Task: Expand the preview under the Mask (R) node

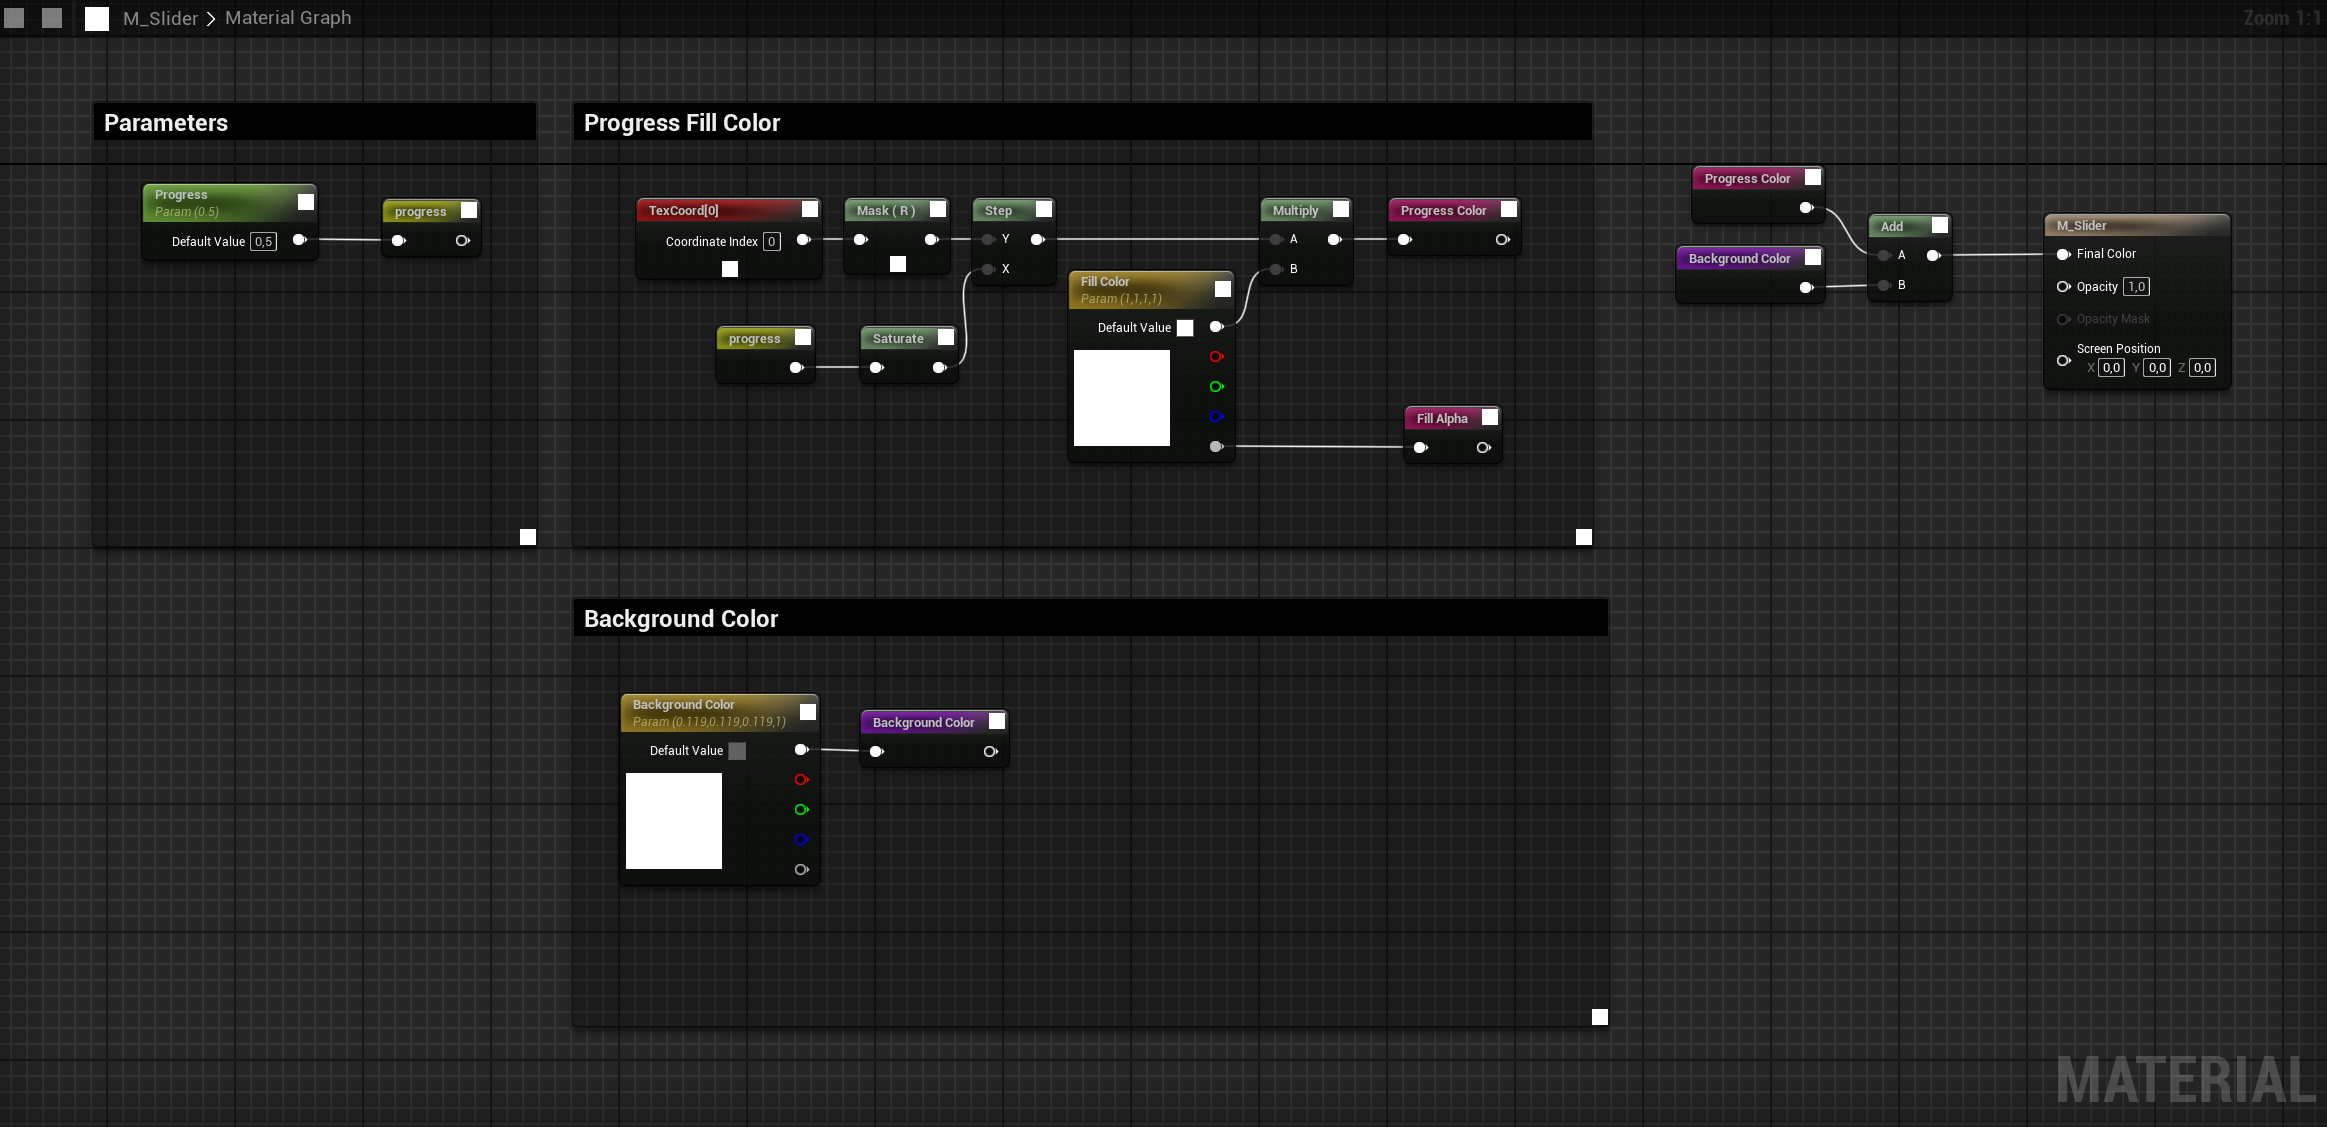Action: click(898, 264)
